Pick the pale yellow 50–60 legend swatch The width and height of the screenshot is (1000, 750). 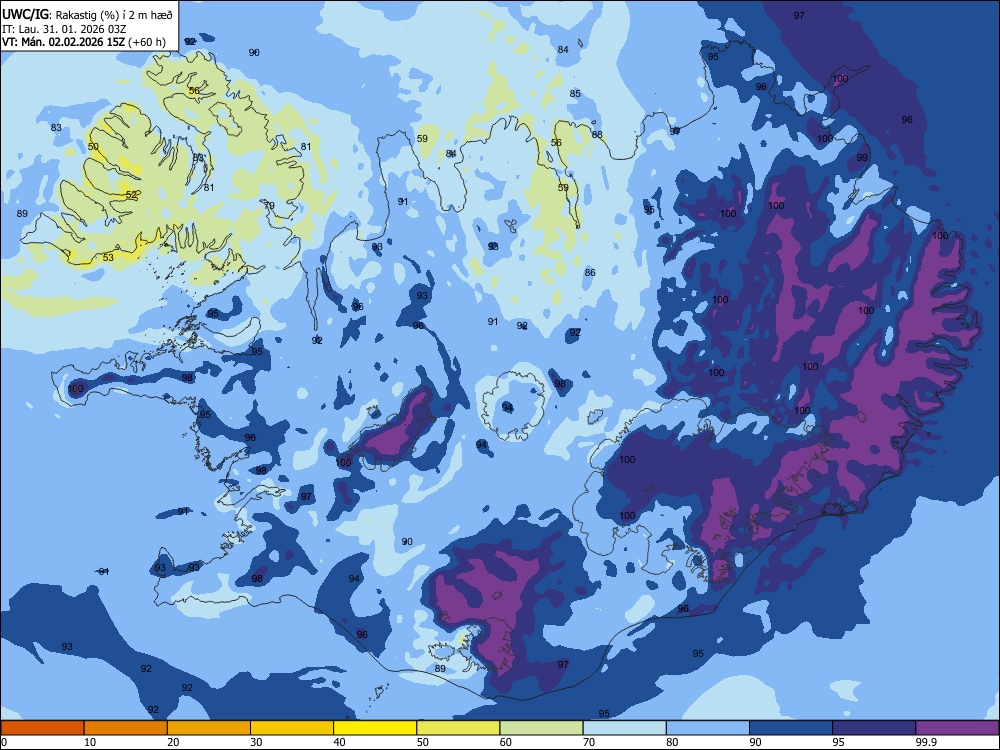[458, 728]
